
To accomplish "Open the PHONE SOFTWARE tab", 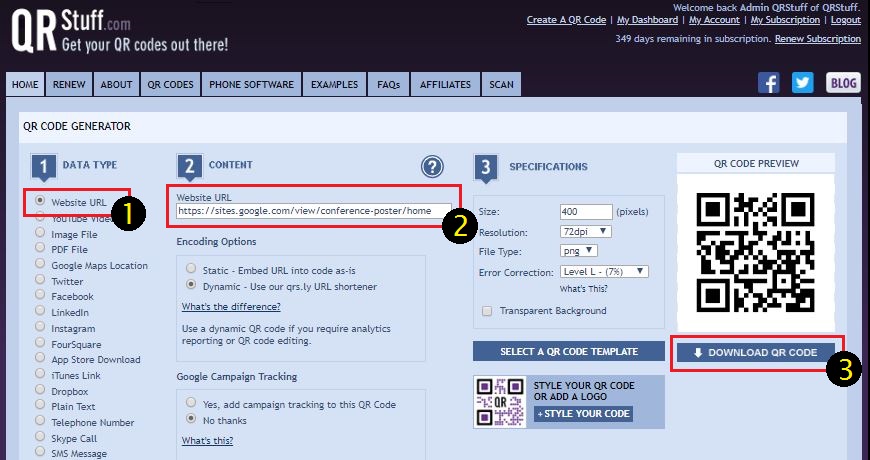I will click(x=251, y=84).
